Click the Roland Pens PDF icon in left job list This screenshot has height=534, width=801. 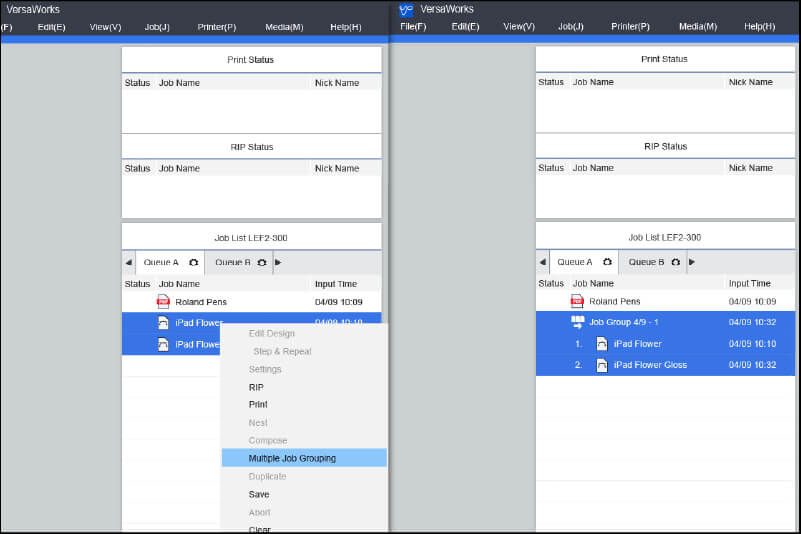[x=163, y=302]
